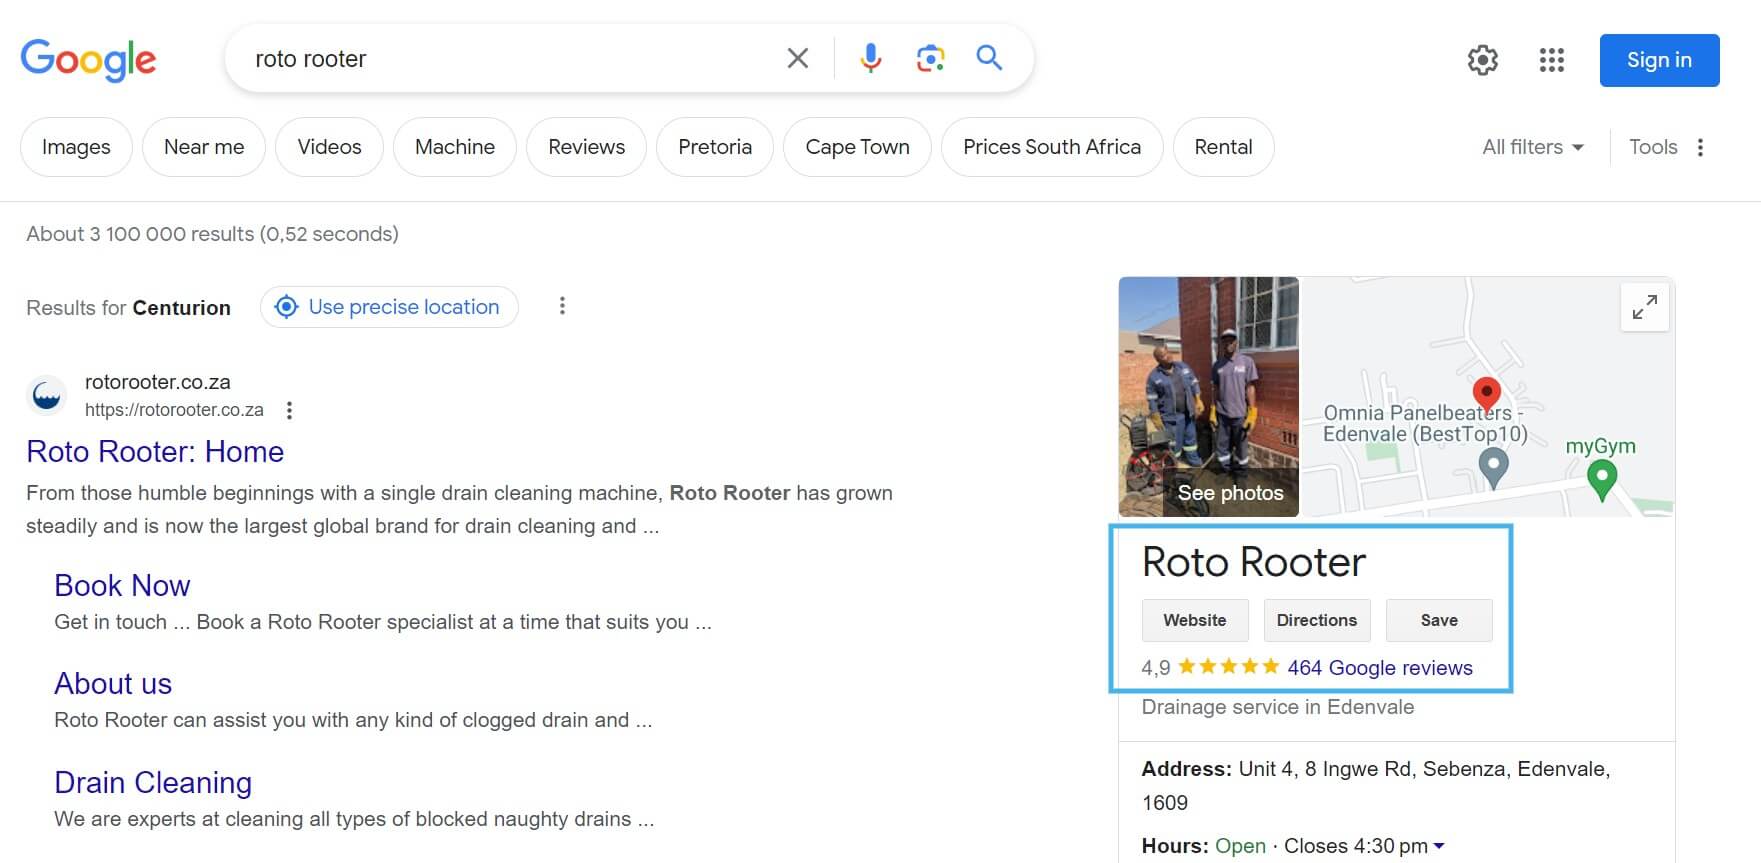Open 464 Google reviews link
1761x863 pixels.
click(1380, 668)
